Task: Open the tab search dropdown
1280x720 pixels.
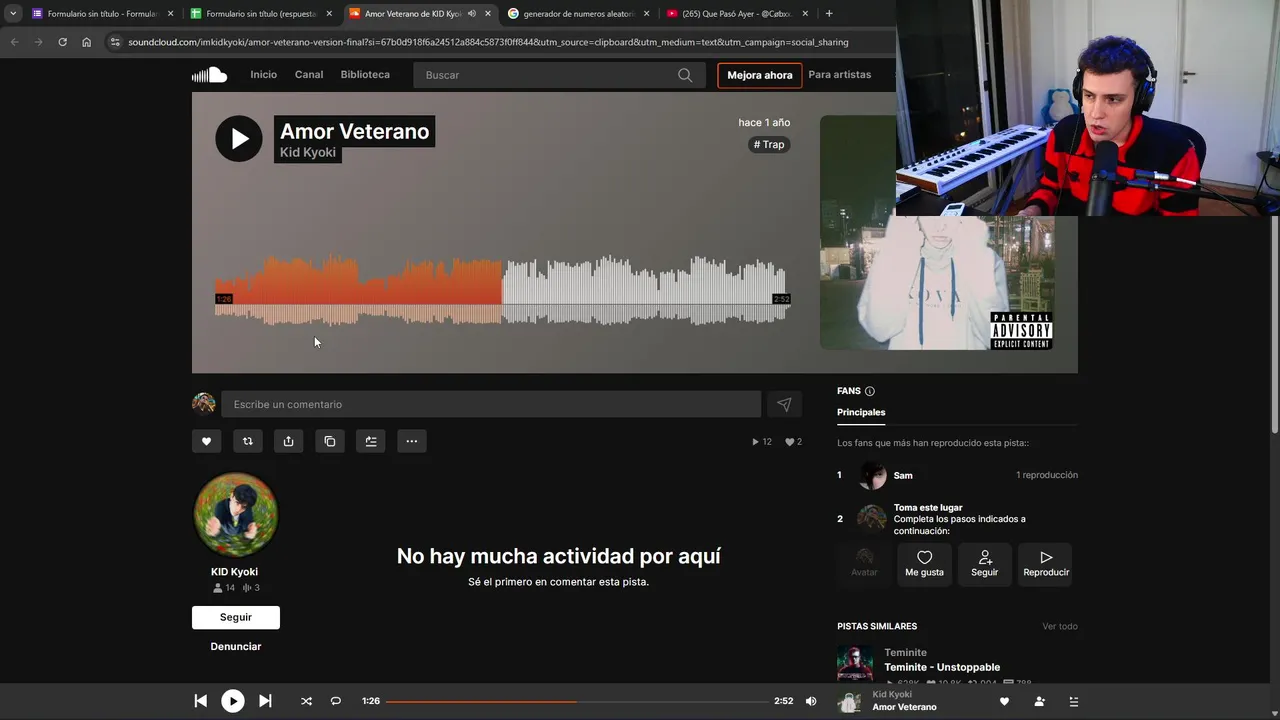Action: click(x=13, y=13)
